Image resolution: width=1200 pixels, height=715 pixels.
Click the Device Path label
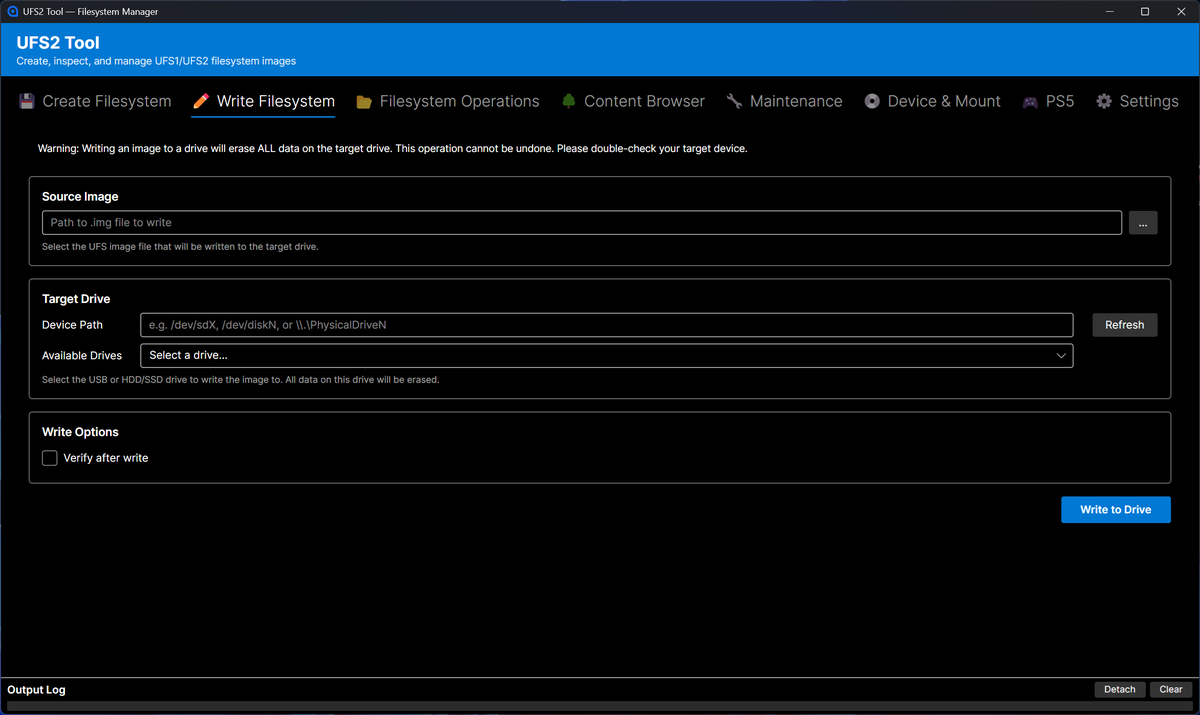pyautogui.click(x=72, y=325)
